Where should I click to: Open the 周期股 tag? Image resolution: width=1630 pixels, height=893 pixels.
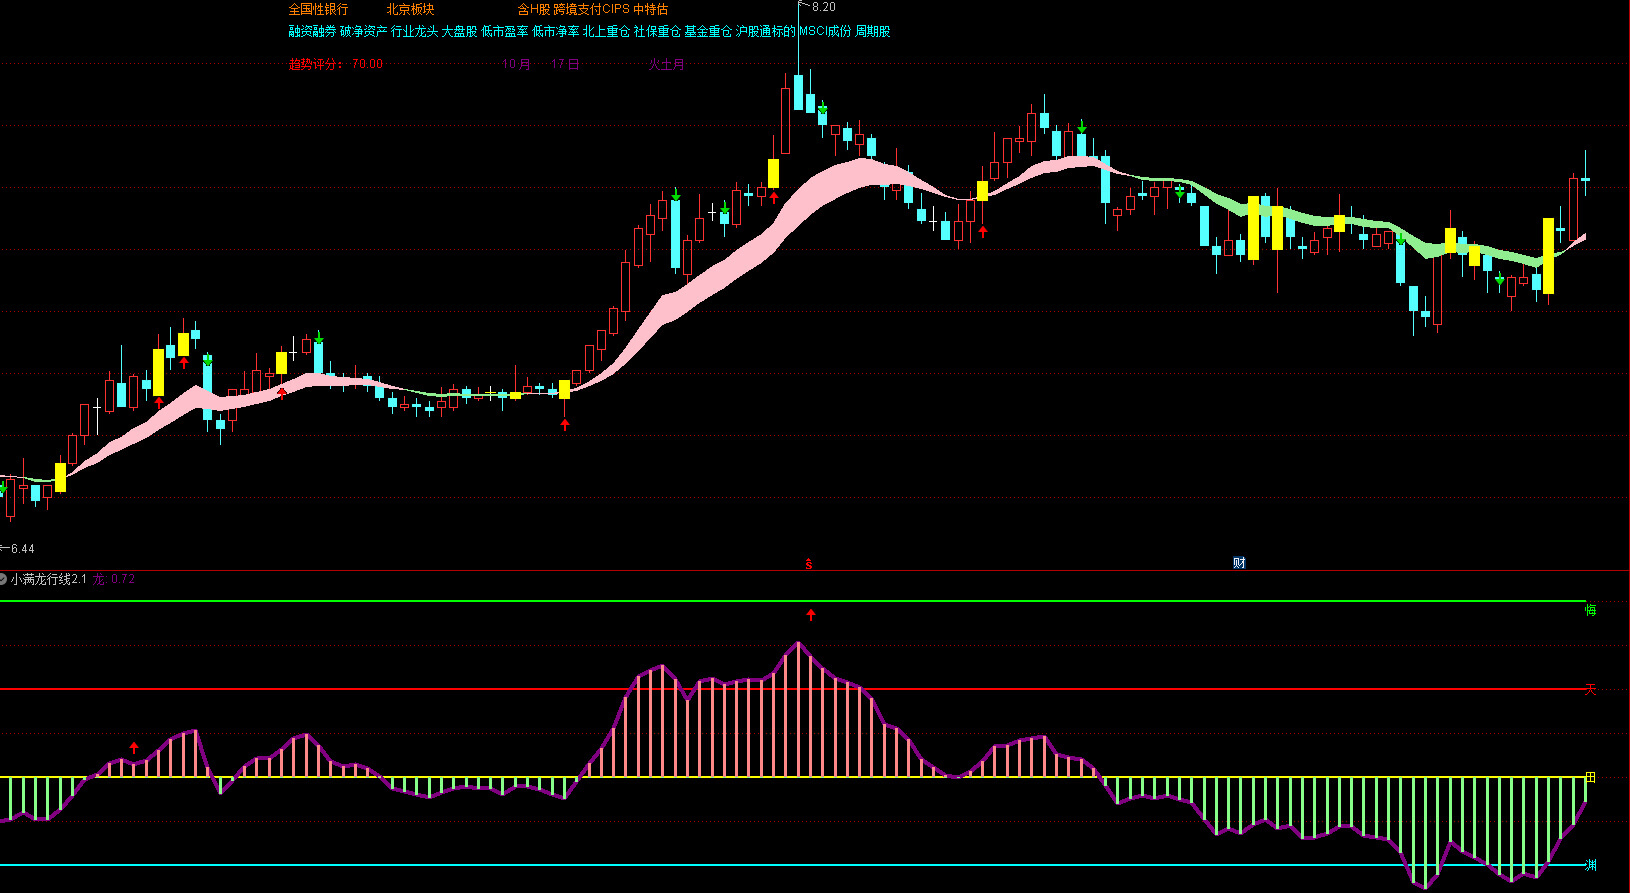click(x=872, y=31)
